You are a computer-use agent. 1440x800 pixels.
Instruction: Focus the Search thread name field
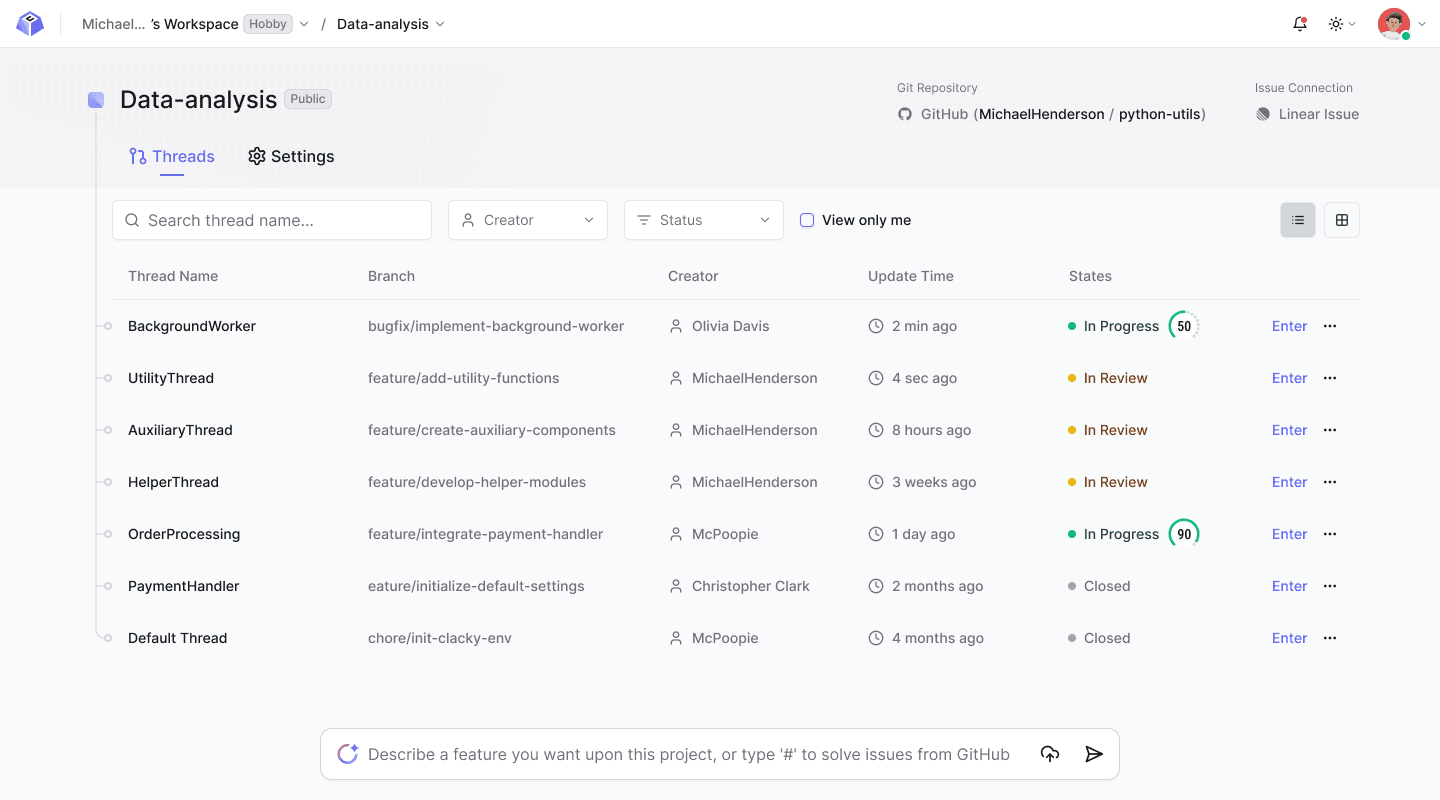272,220
